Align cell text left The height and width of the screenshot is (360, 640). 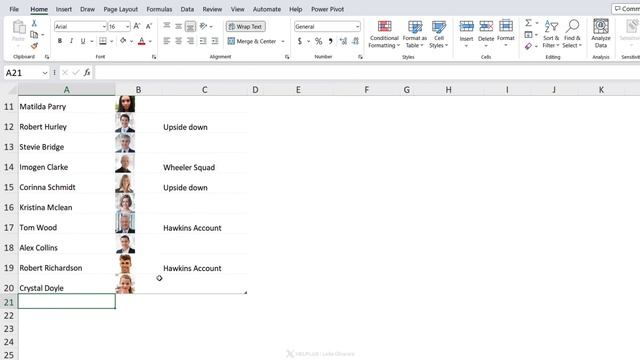(x=167, y=41)
